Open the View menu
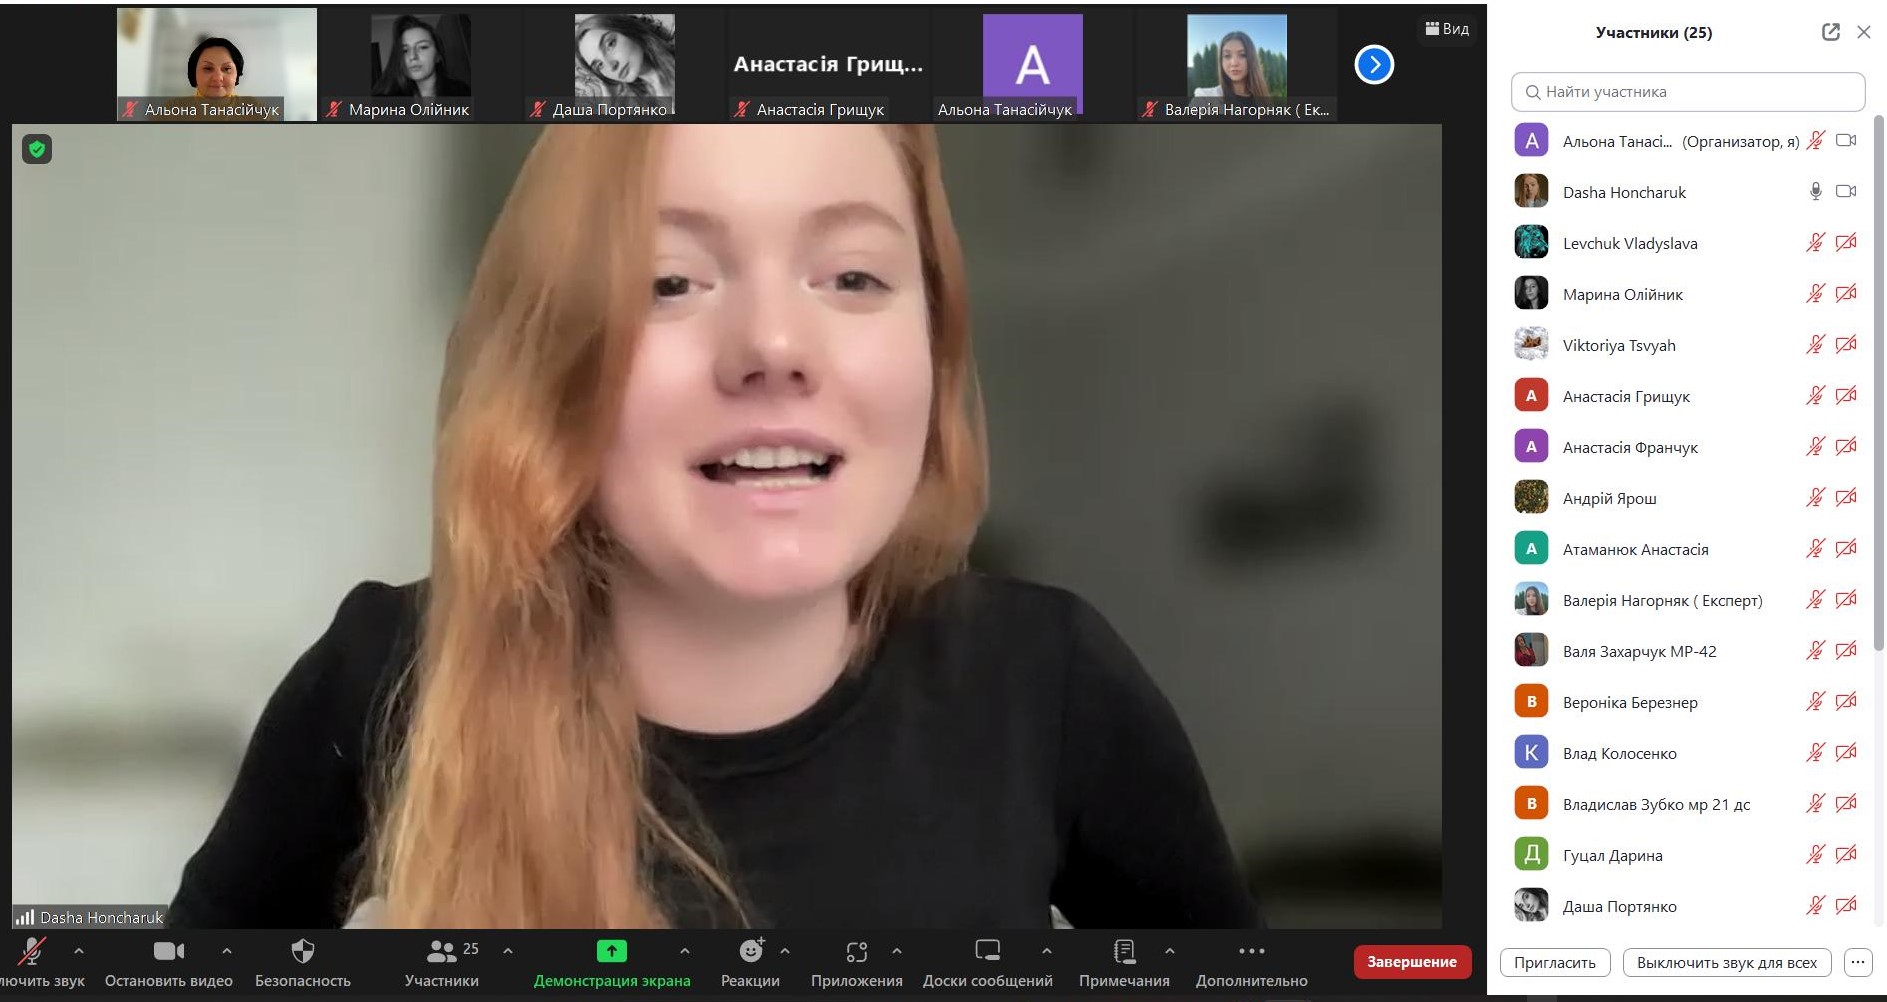The width and height of the screenshot is (1887, 1002). [1447, 29]
